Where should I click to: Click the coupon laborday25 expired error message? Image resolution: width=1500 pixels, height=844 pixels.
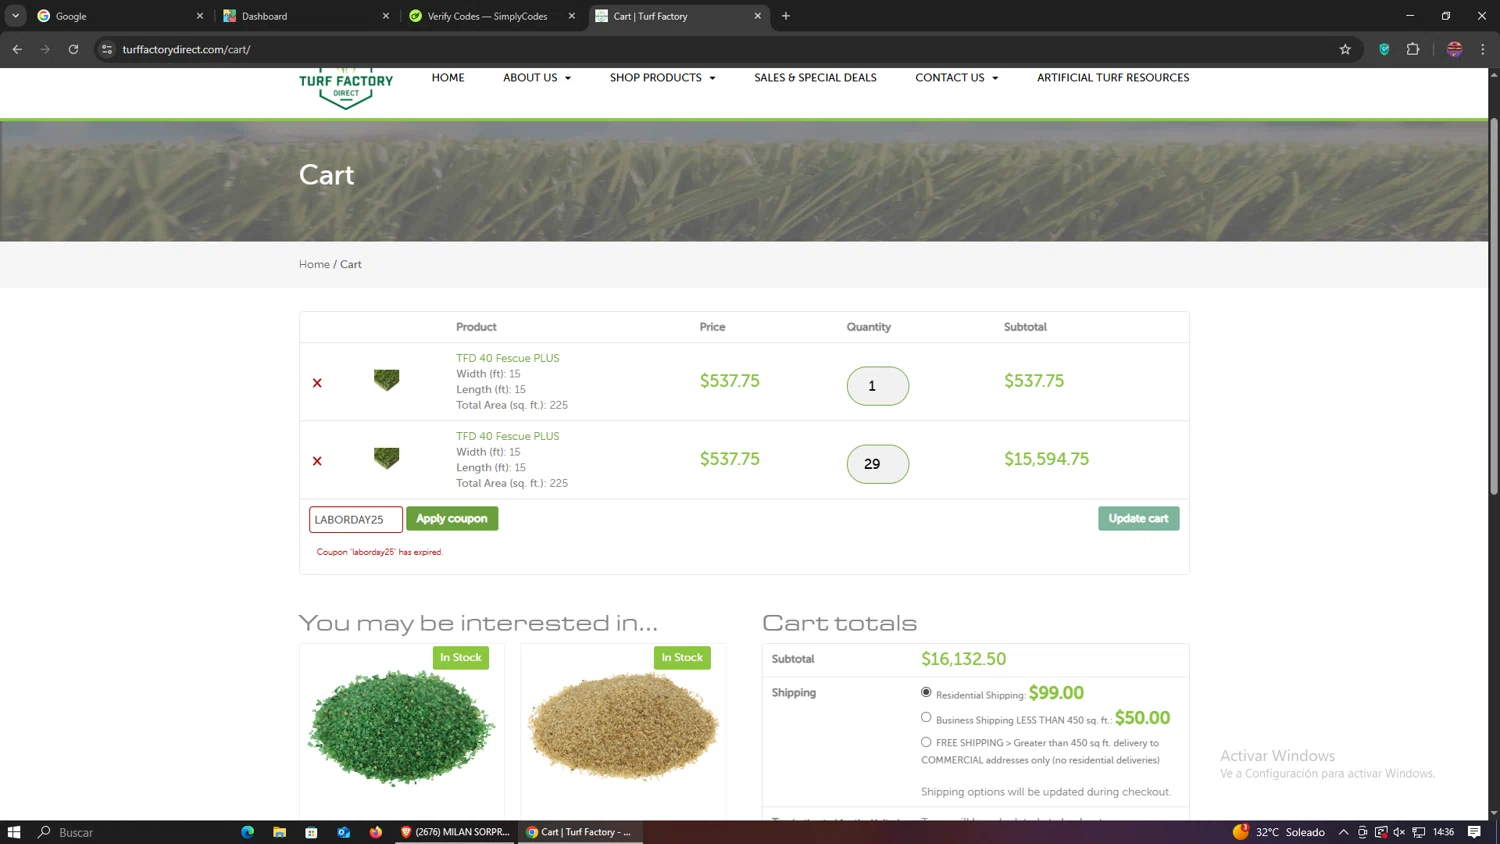click(x=379, y=552)
